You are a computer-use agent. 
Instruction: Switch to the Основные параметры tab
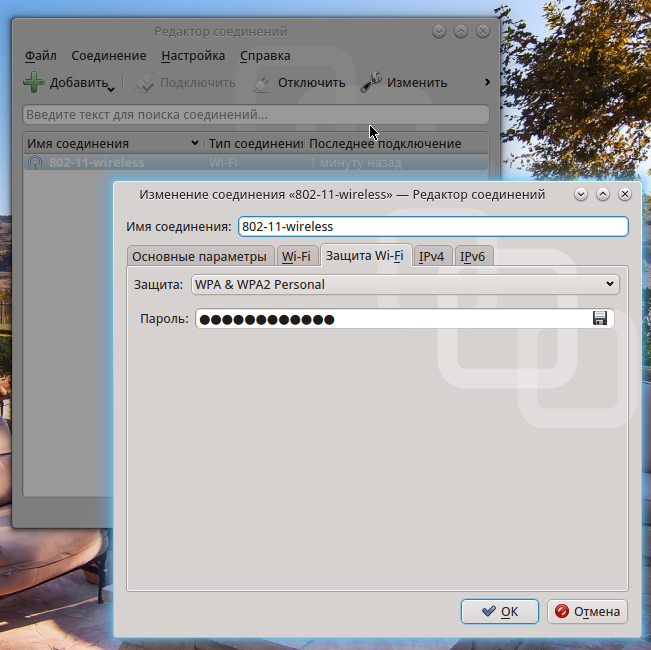[199, 256]
